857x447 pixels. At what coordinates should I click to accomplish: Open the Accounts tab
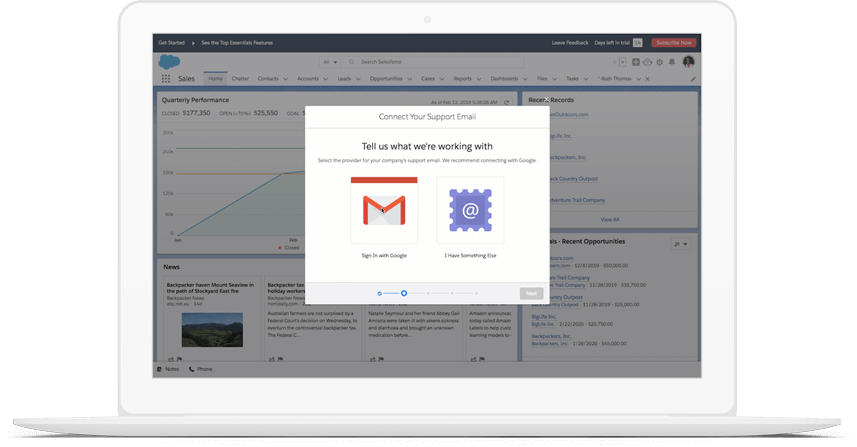coord(308,79)
